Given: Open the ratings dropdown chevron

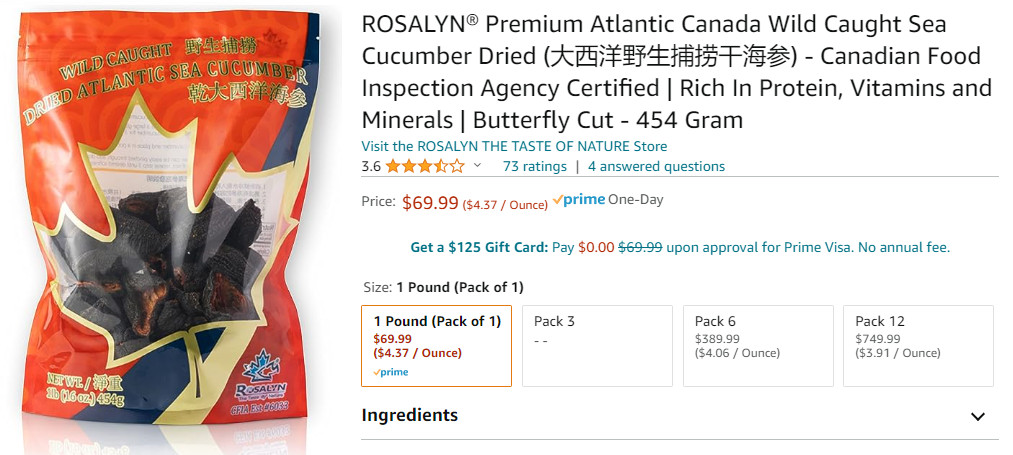Looking at the screenshot, I should [477, 166].
